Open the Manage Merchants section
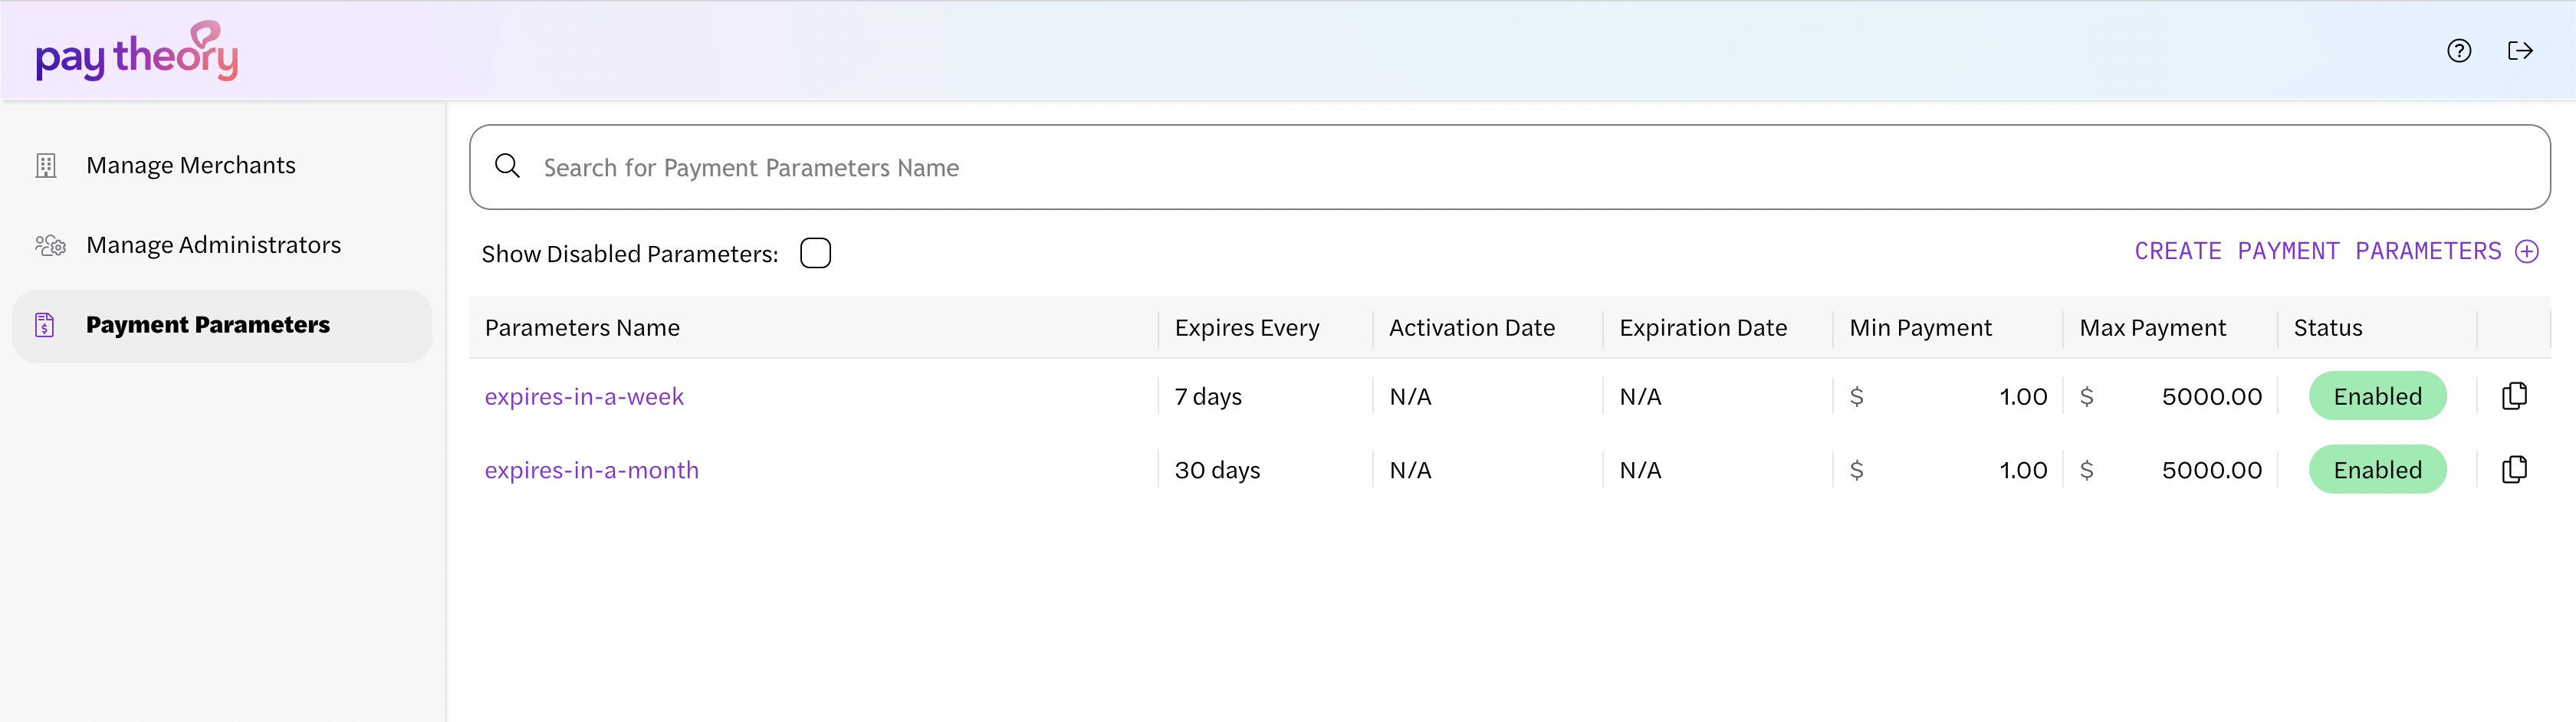Image resolution: width=2576 pixels, height=722 pixels. 191,164
